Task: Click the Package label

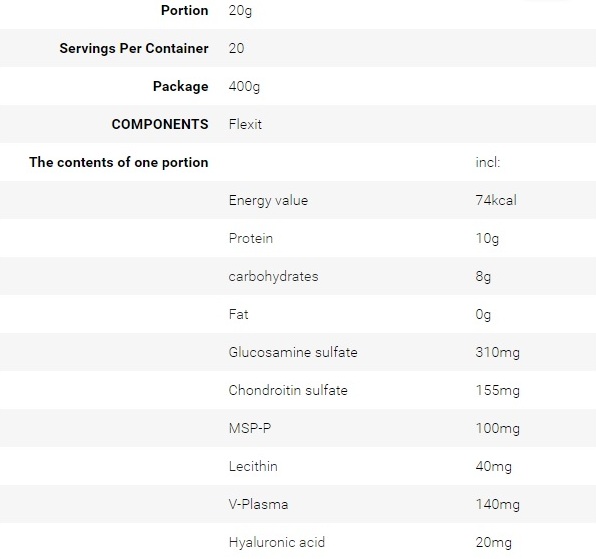Action: click(x=181, y=87)
